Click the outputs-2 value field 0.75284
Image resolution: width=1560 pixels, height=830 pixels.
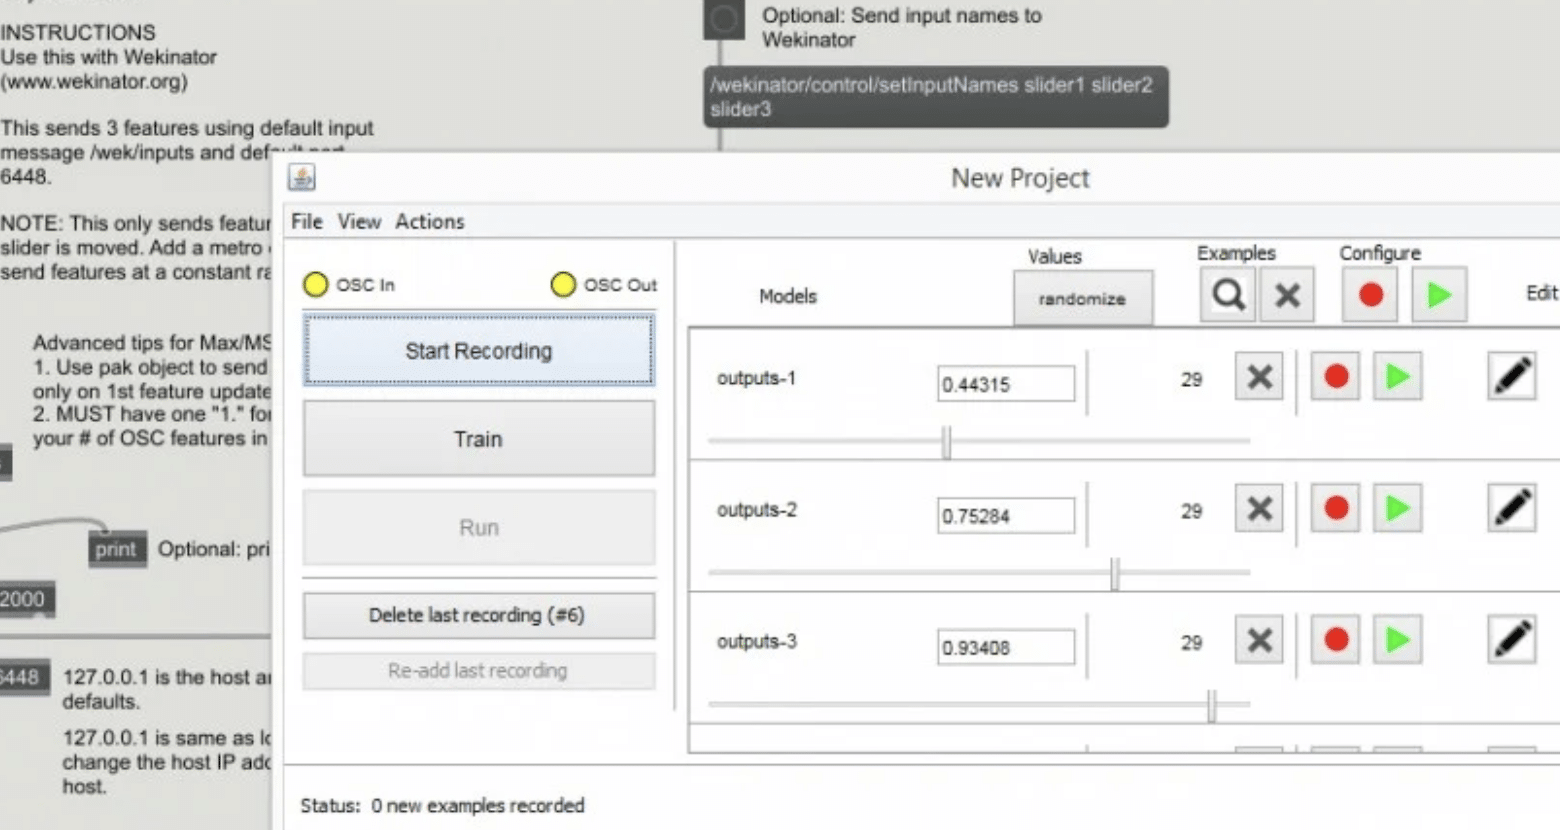(x=1006, y=516)
